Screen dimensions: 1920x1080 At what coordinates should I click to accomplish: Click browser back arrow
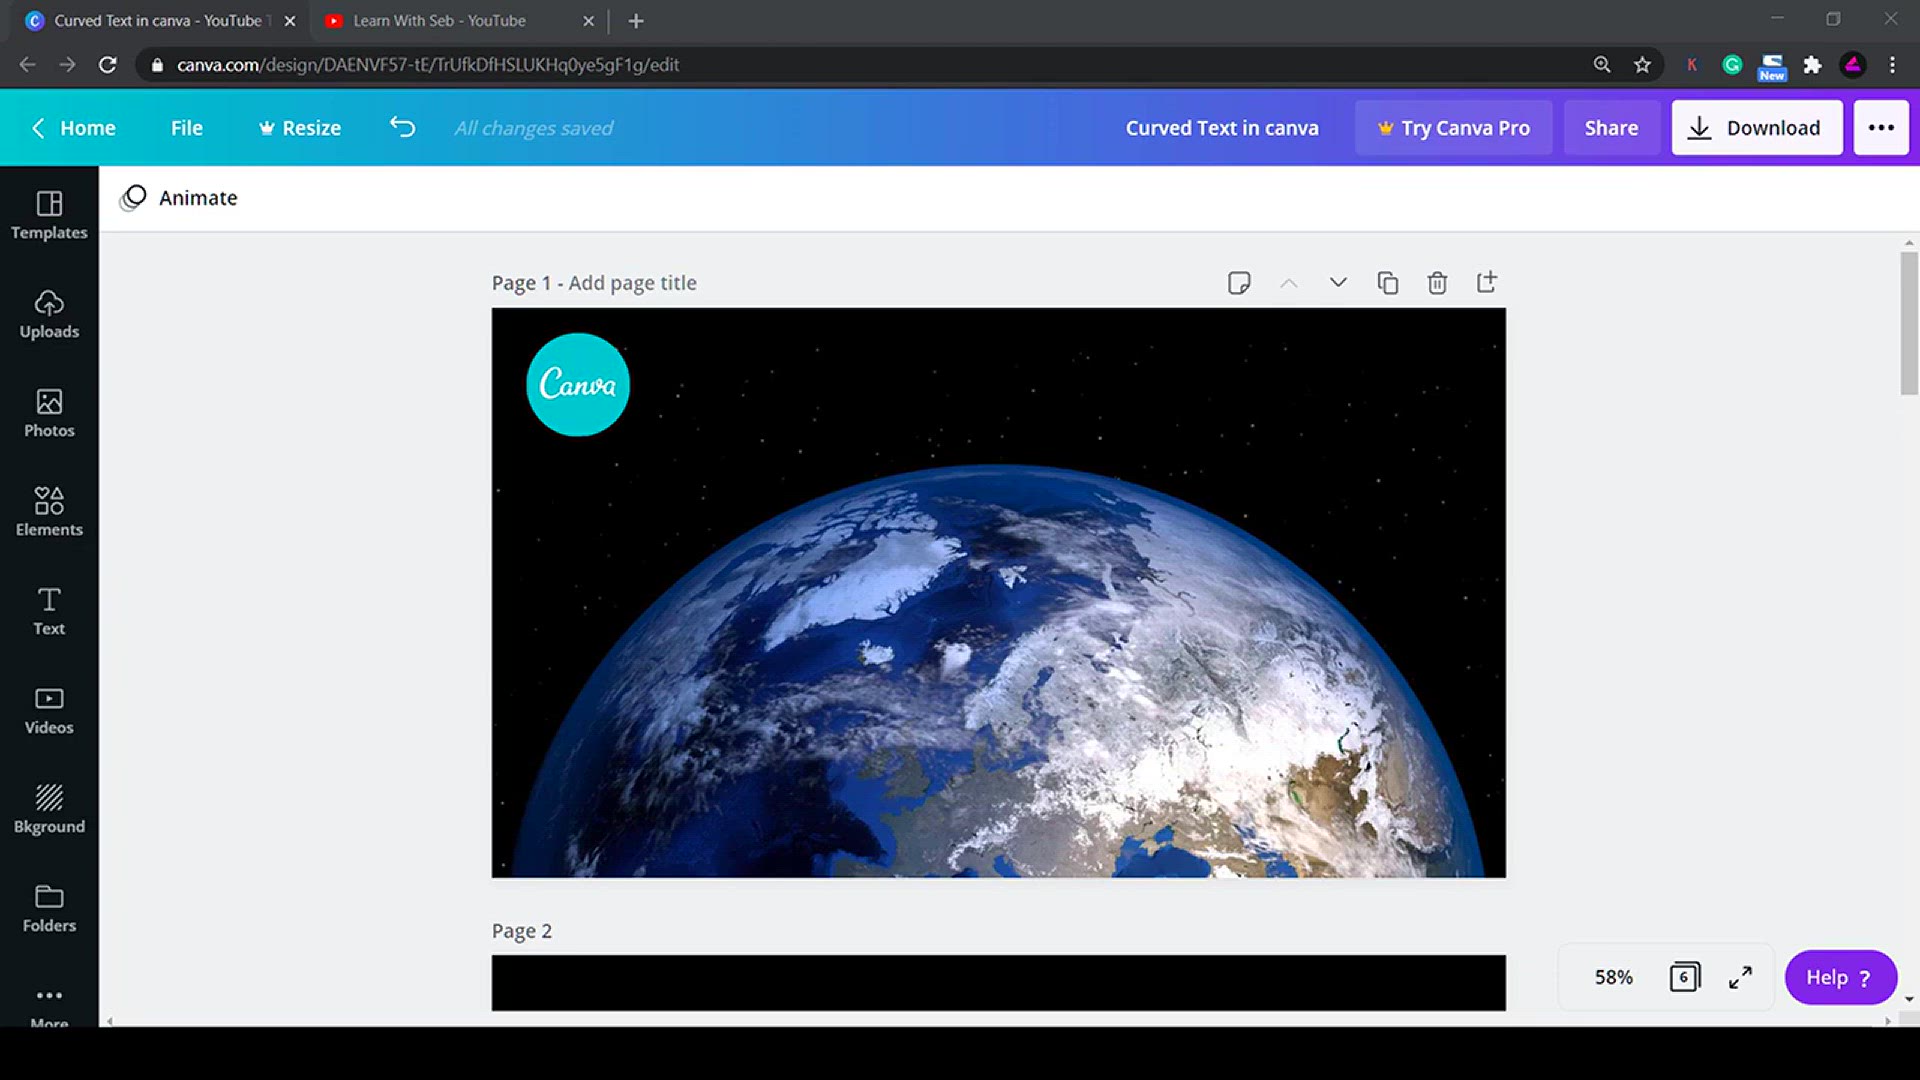(27, 64)
